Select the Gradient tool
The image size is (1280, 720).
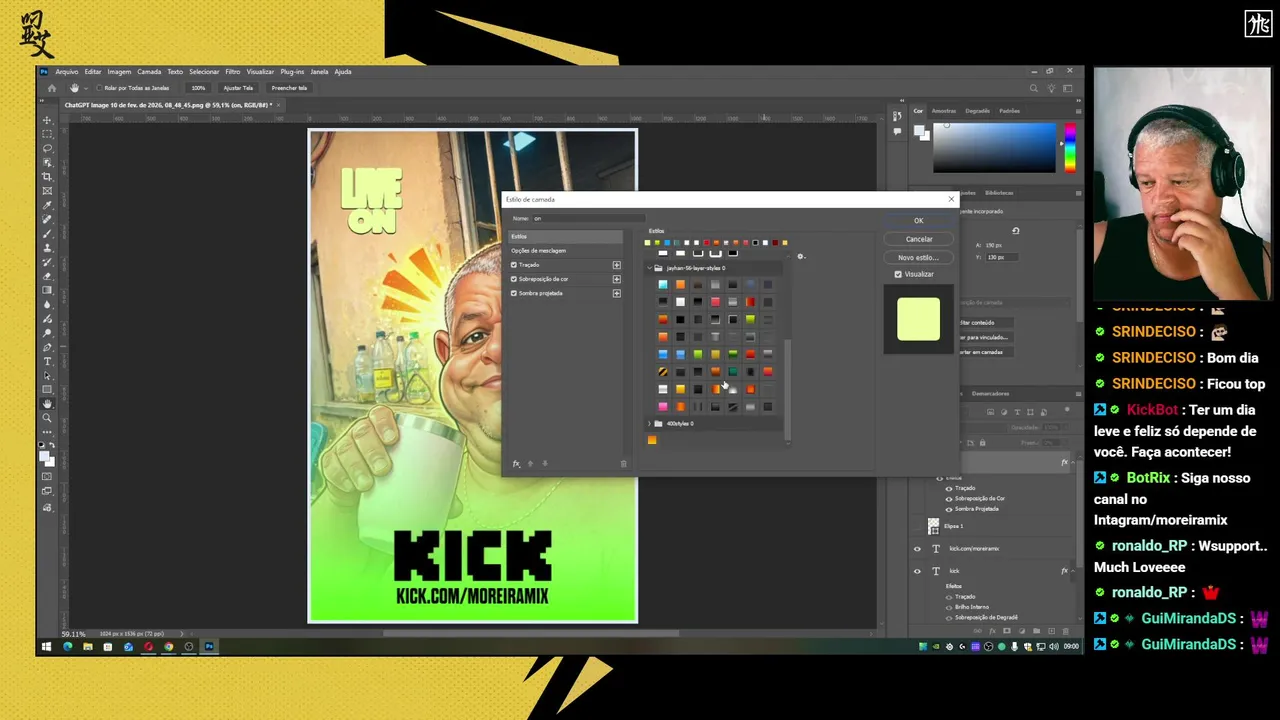[x=47, y=290]
